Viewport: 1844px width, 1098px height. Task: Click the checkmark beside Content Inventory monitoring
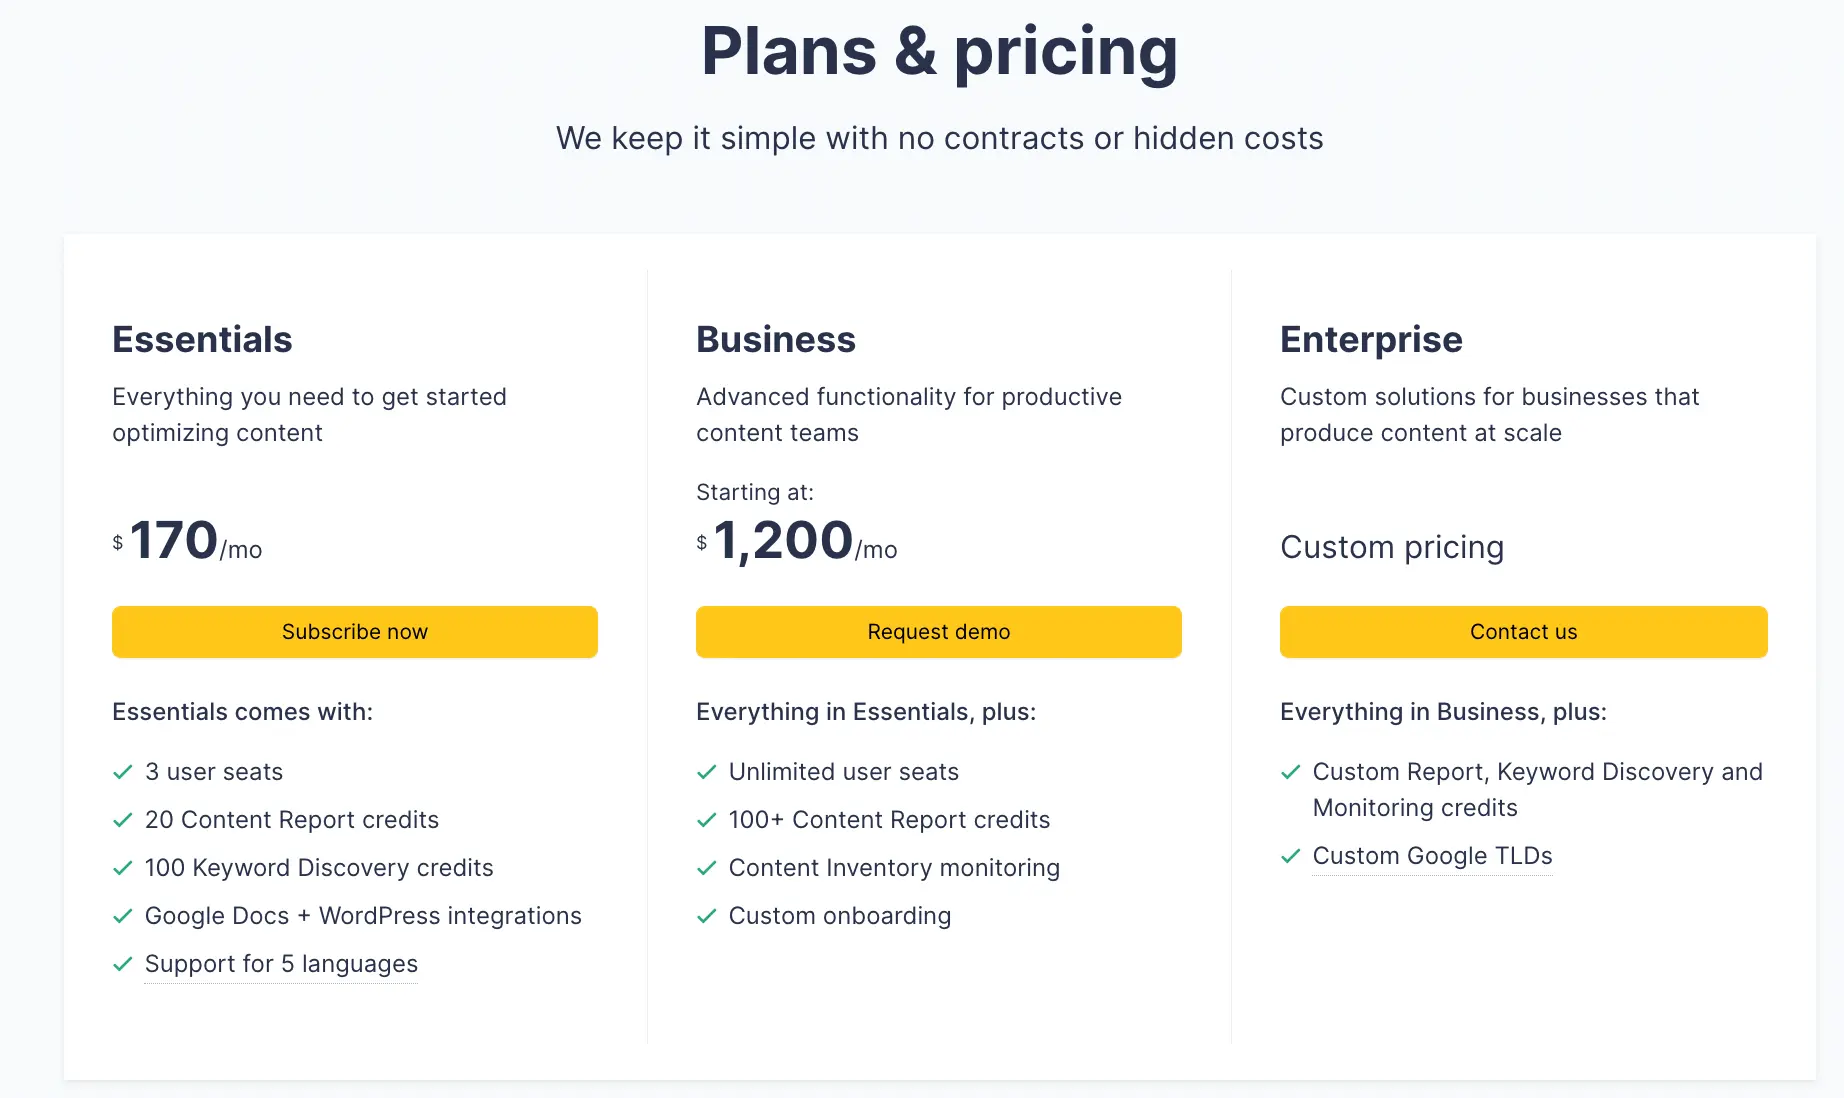[707, 868]
